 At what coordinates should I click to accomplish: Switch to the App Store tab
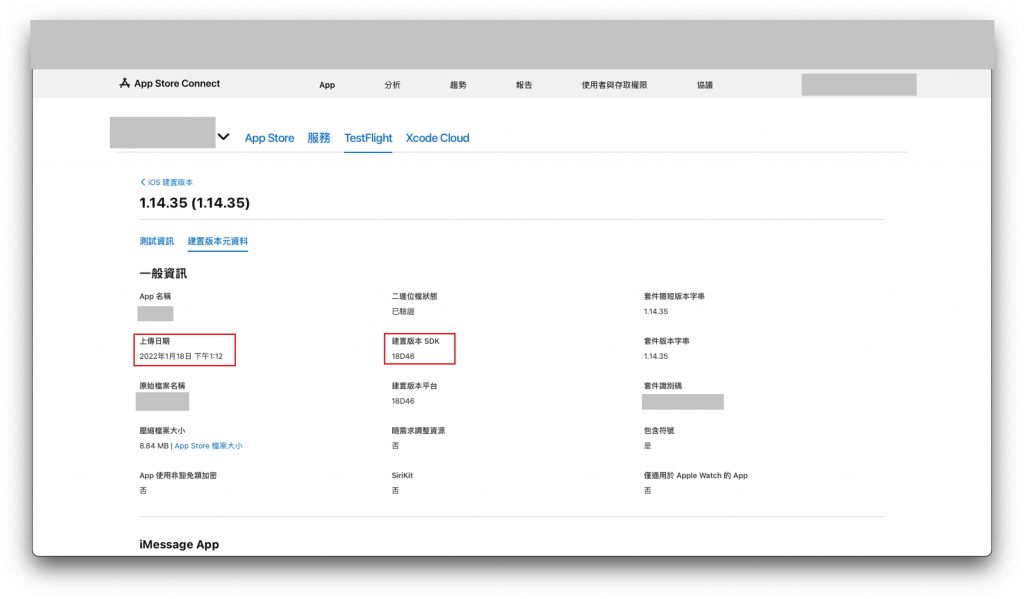269,138
